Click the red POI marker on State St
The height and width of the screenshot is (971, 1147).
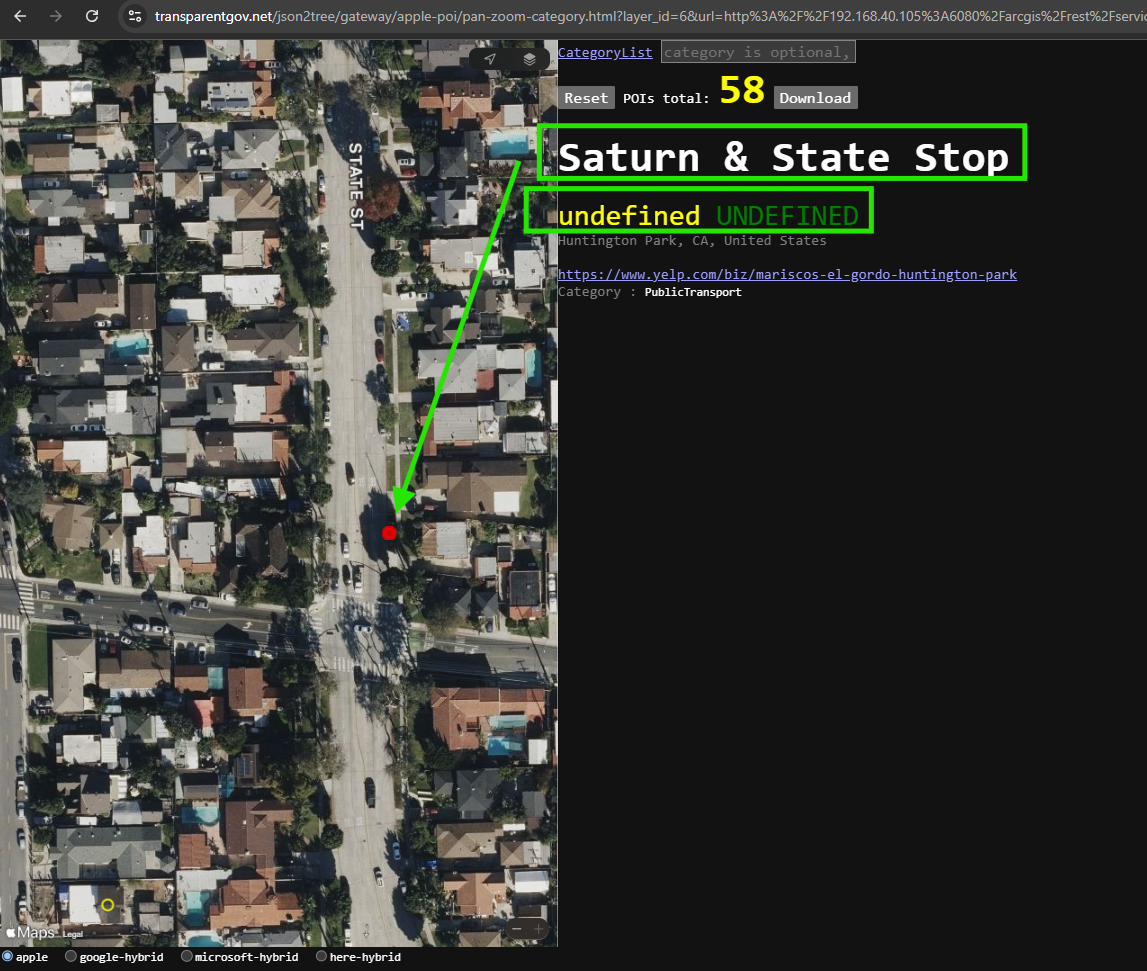click(389, 533)
